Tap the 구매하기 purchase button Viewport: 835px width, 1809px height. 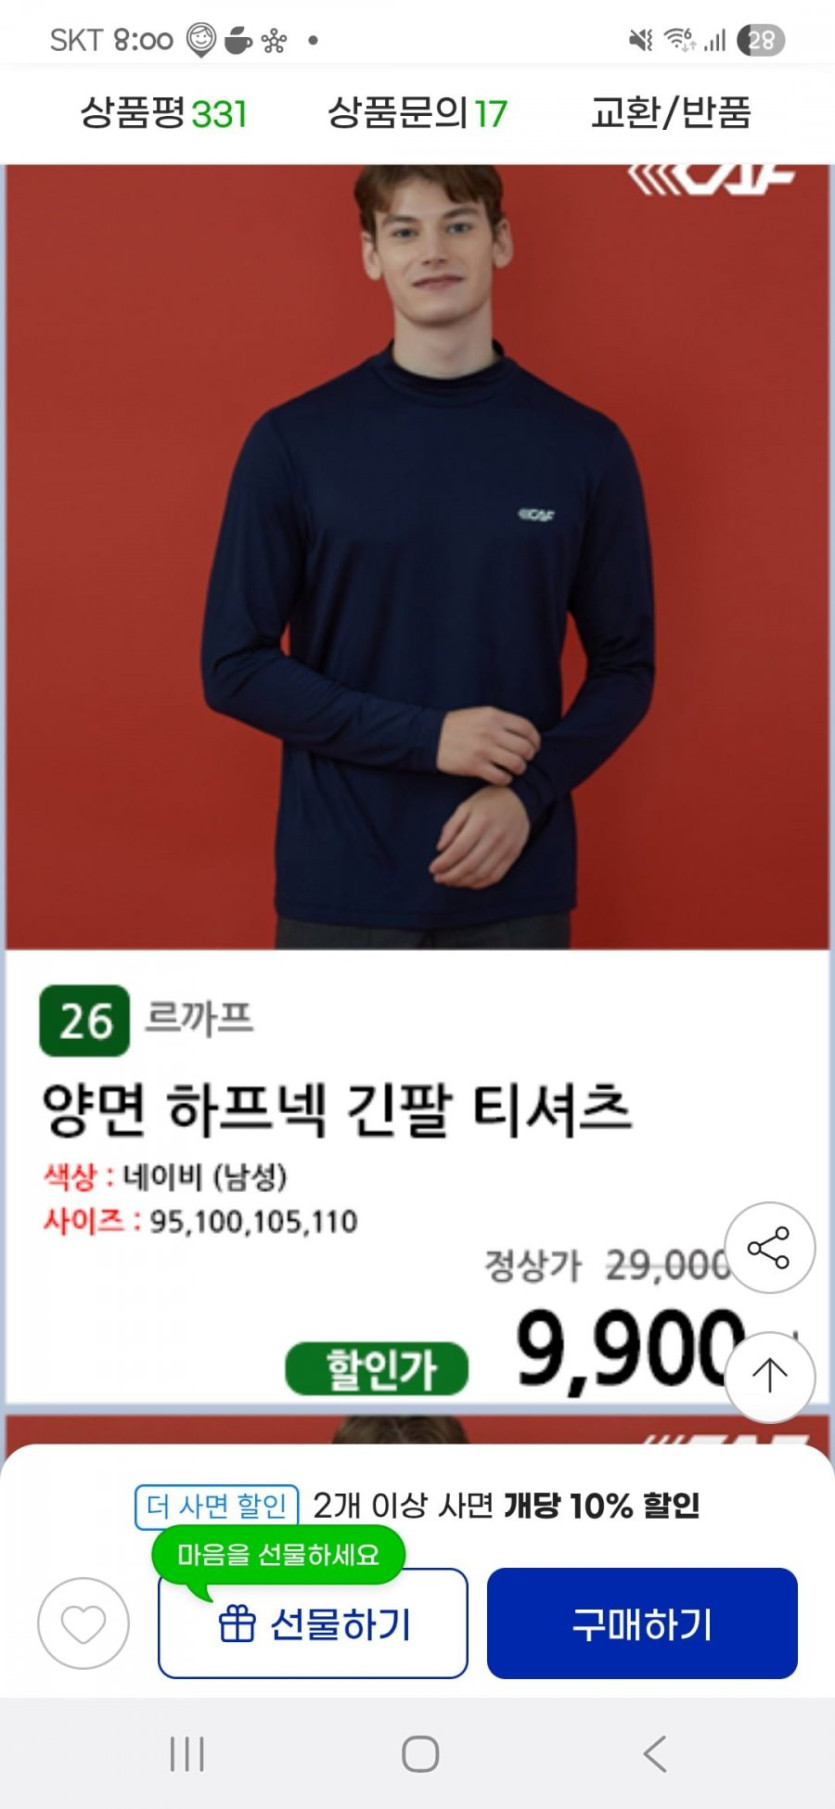click(x=642, y=1623)
